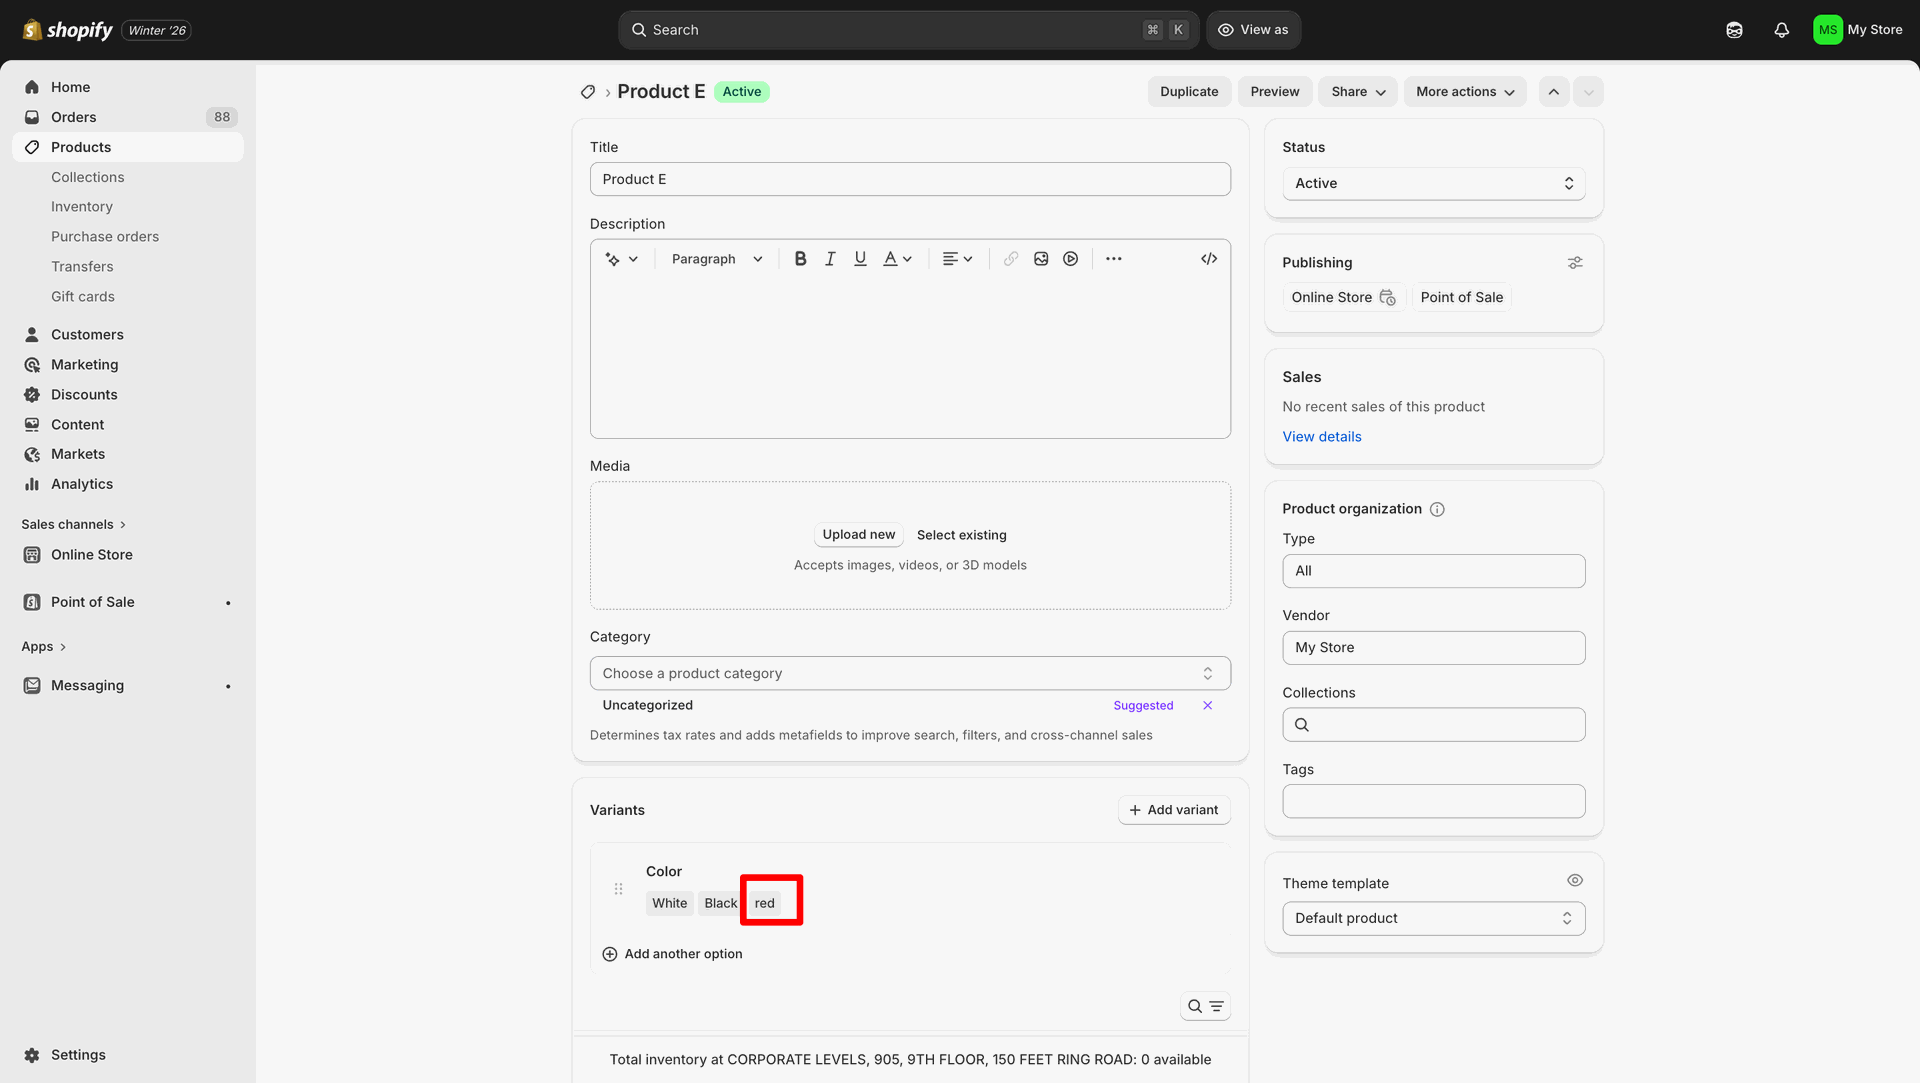Open Analytics from the sidebar

coord(82,484)
